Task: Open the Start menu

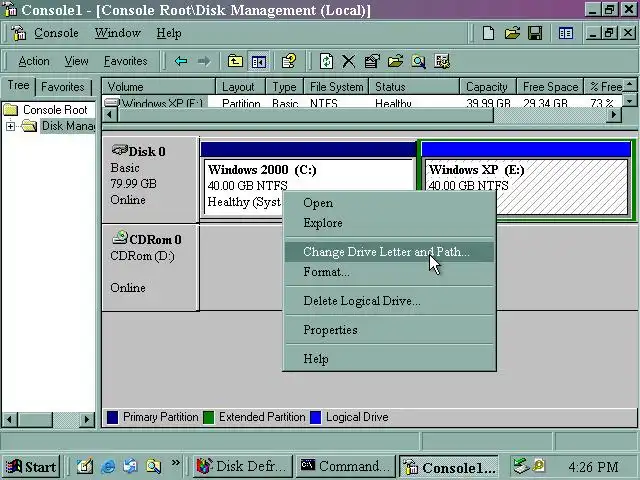Action: click(31, 467)
